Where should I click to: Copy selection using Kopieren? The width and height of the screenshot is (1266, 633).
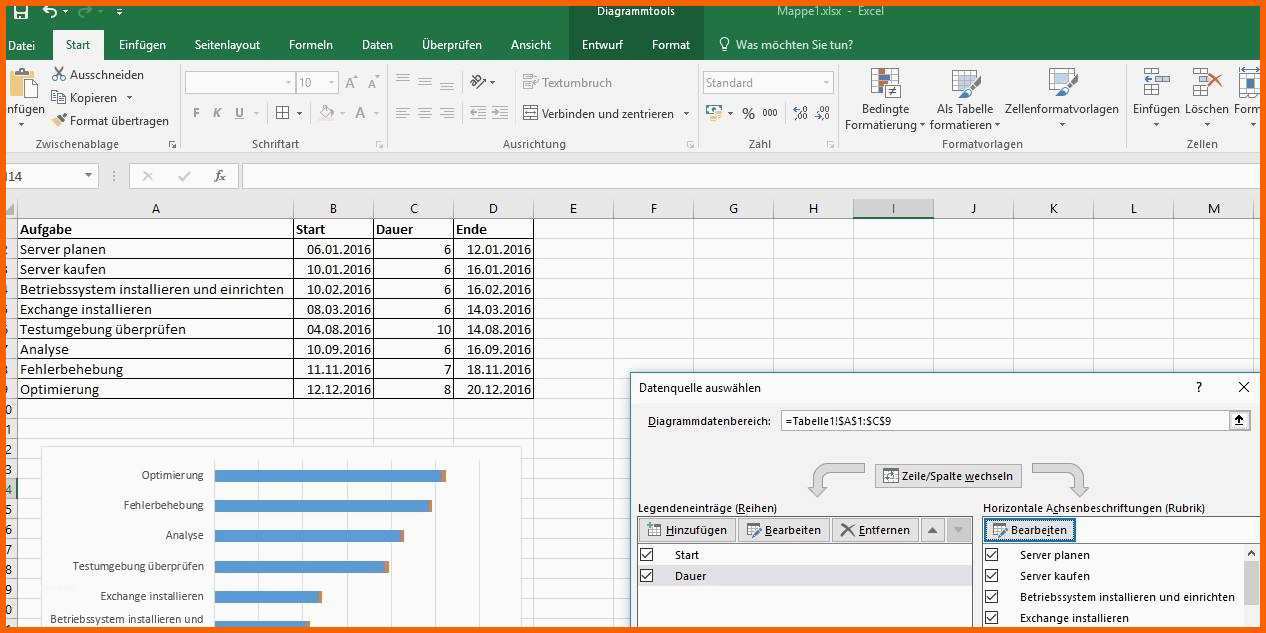85,98
